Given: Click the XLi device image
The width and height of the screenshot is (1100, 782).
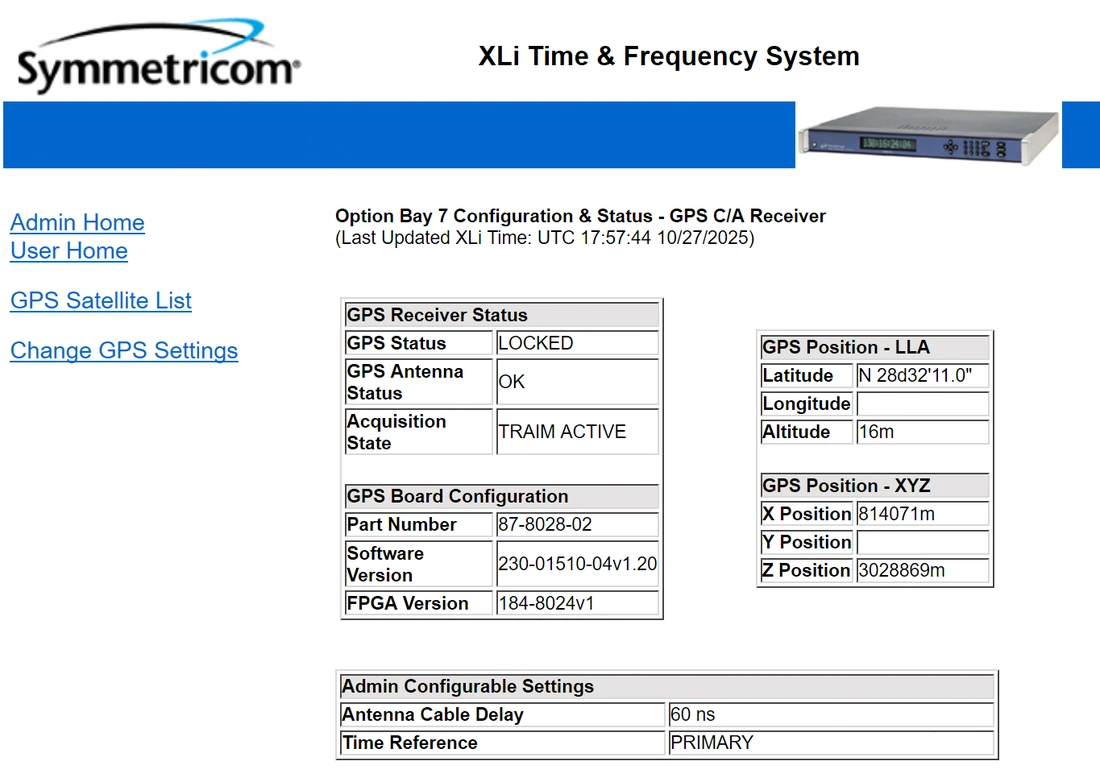Looking at the screenshot, I should point(928,135).
